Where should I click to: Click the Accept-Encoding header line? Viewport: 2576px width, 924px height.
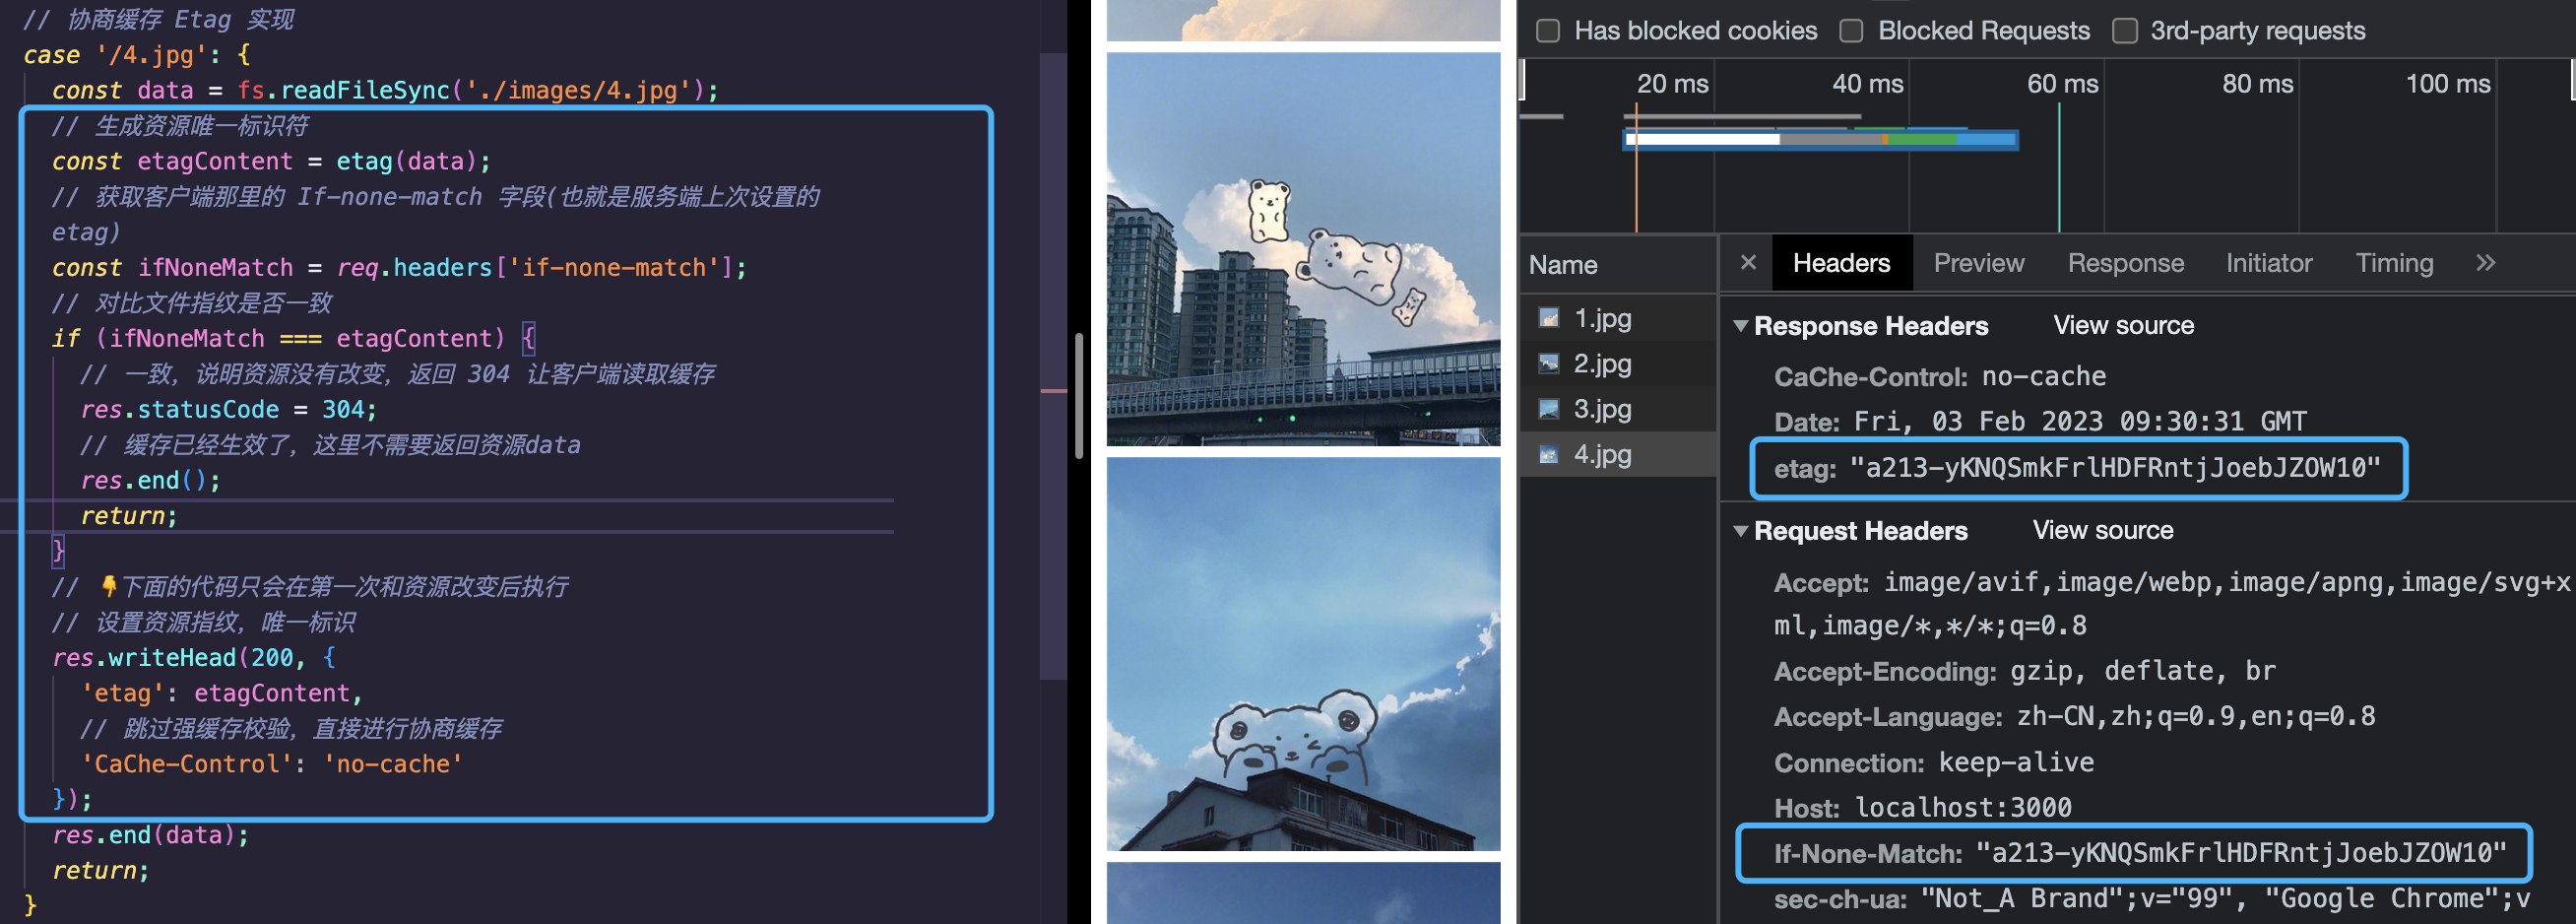point(2025,671)
